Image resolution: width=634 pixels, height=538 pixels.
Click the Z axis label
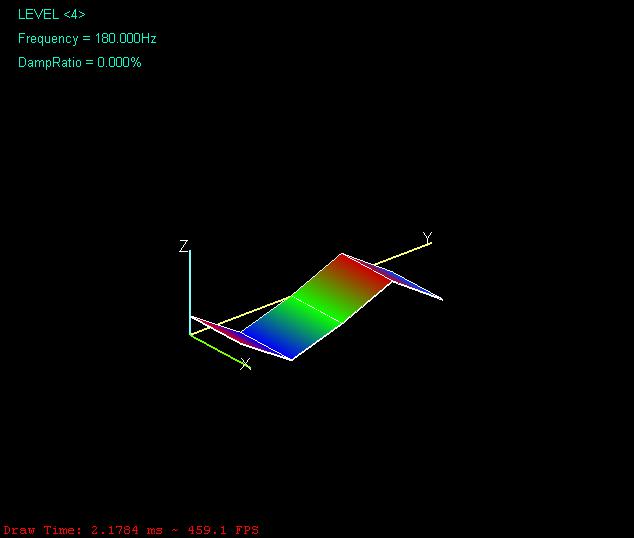tap(184, 246)
